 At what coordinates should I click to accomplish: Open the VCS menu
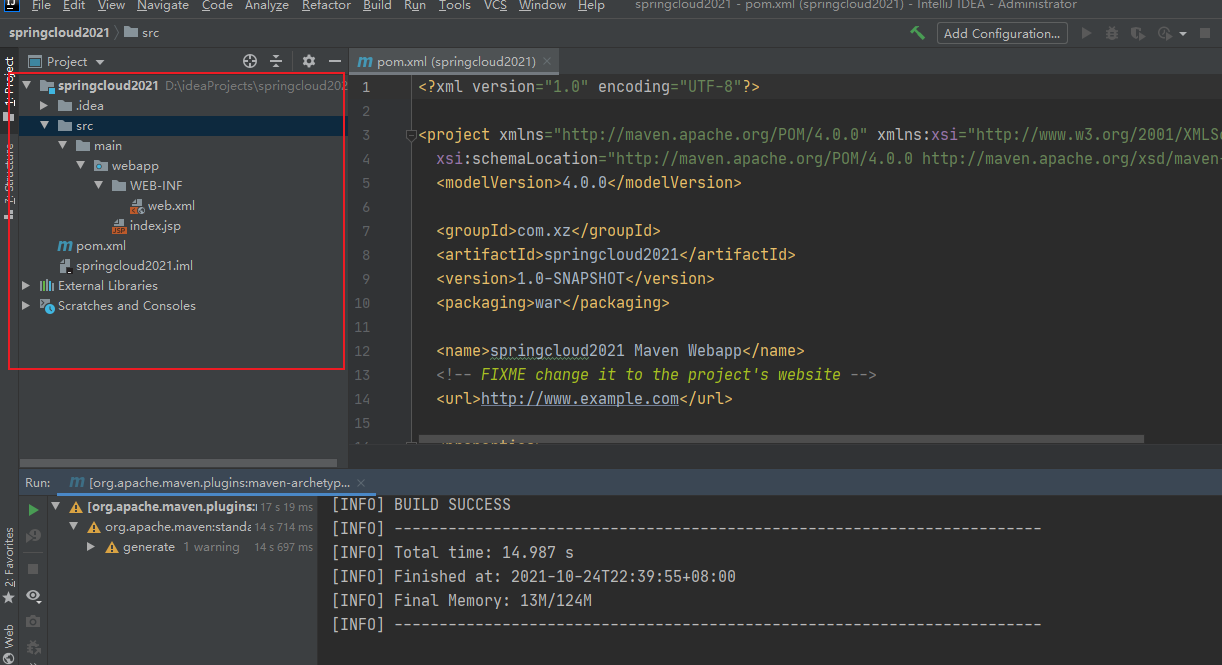[x=495, y=6]
